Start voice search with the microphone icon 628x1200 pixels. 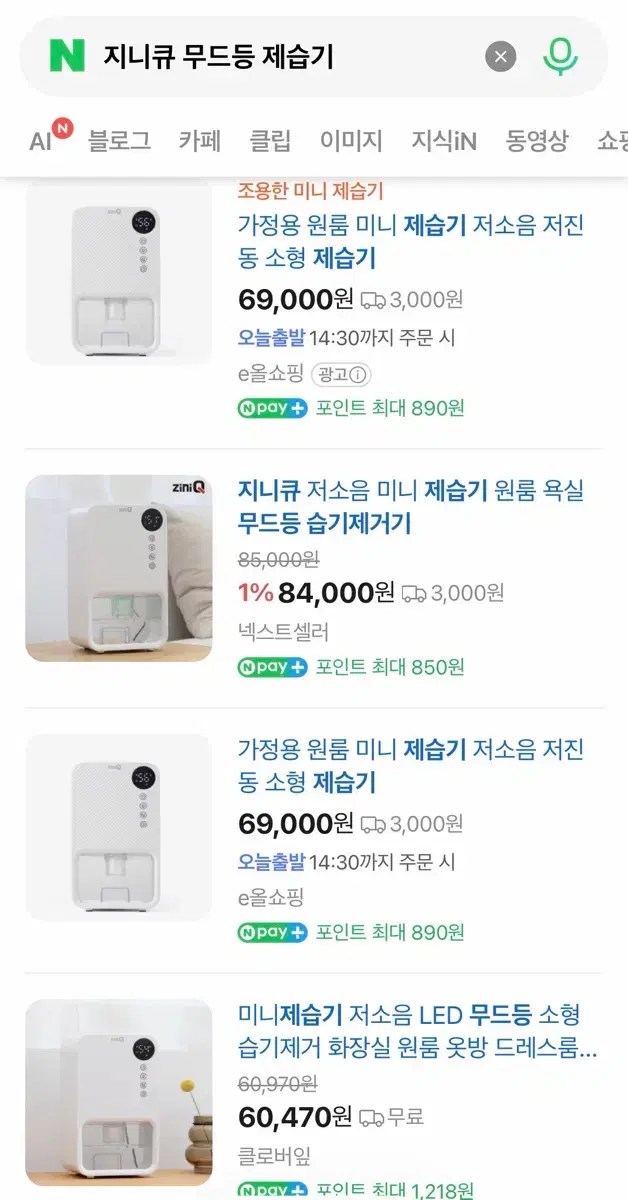point(561,56)
